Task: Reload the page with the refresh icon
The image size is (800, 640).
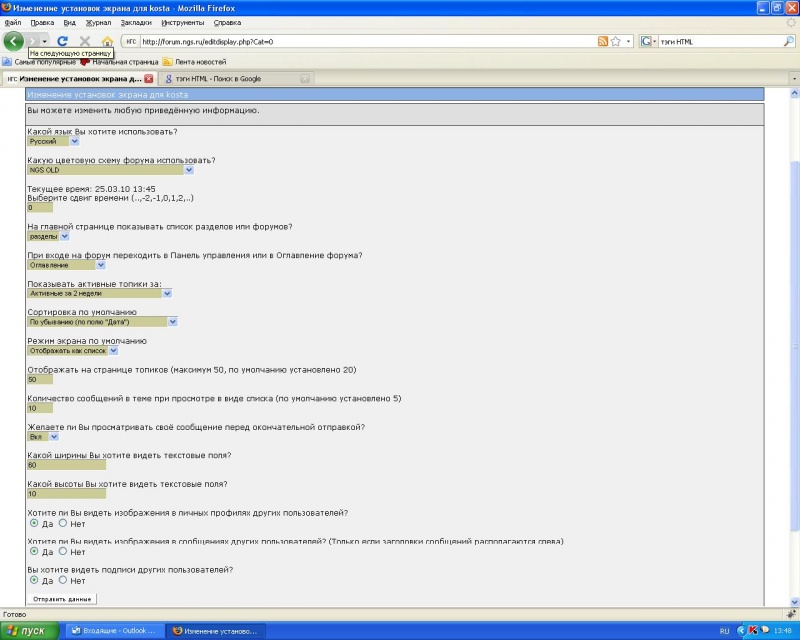Action: [x=62, y=42]
